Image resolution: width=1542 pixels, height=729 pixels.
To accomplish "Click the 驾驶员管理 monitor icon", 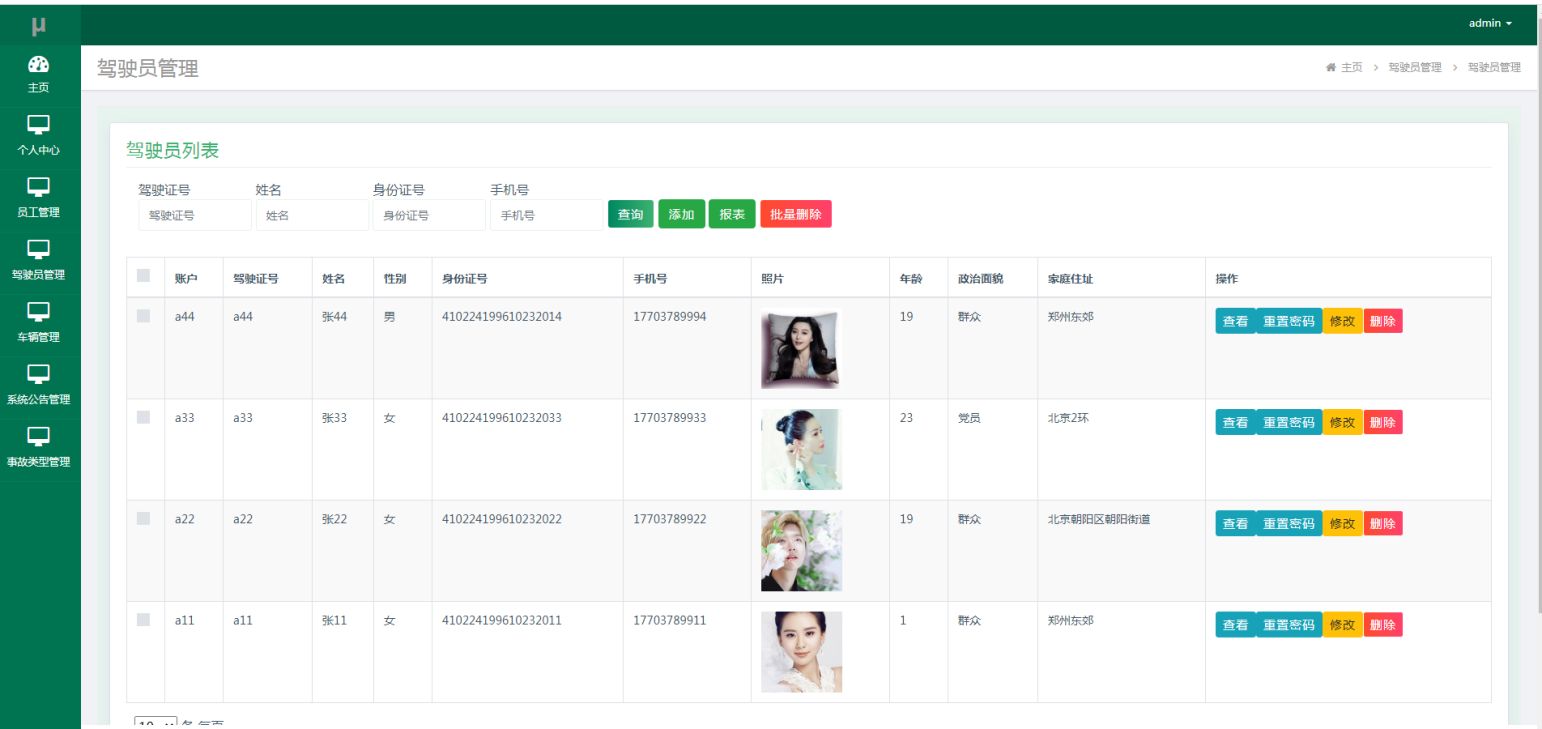I will [39, 249].
